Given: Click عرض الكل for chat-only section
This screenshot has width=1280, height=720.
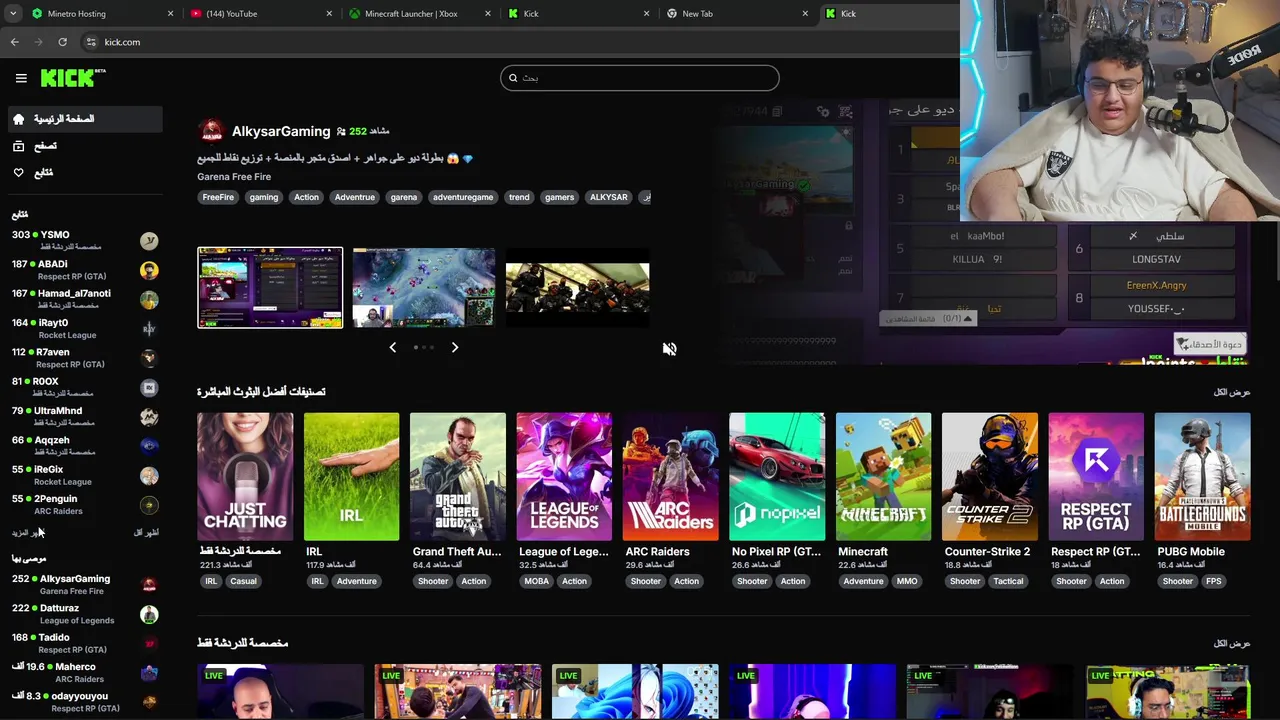Looking at the screenshot, I should pos(1231,643).
